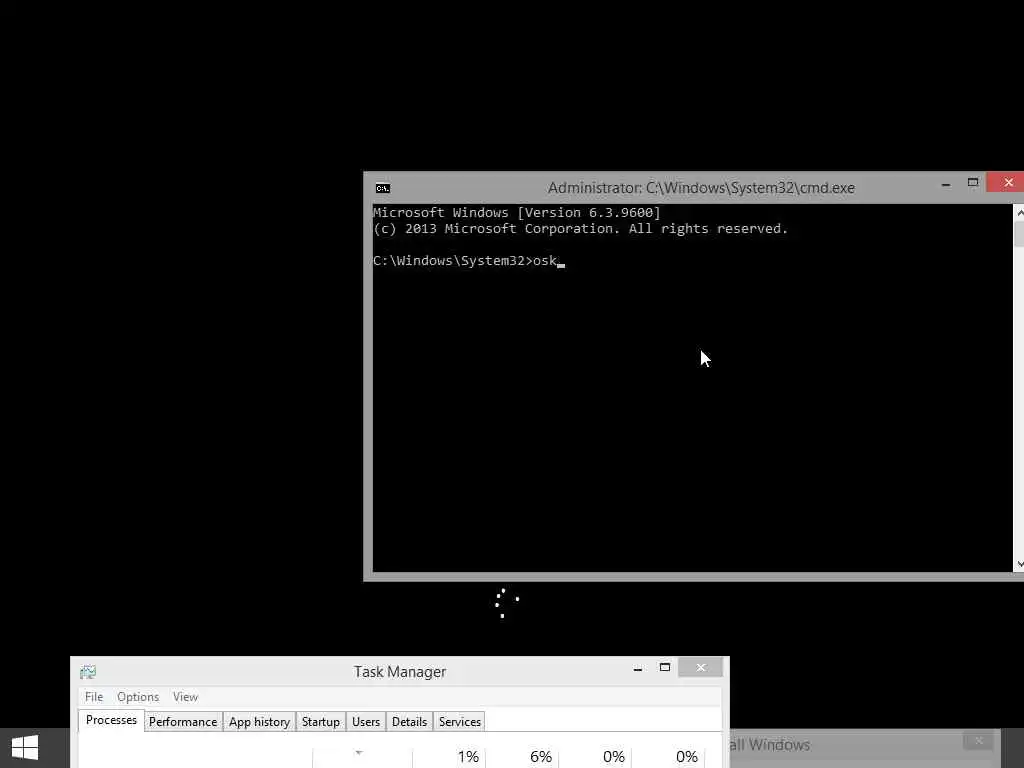This screenshot has height=768, width=1024.
Task: Open the Startup tab
Action: (321, 722)
